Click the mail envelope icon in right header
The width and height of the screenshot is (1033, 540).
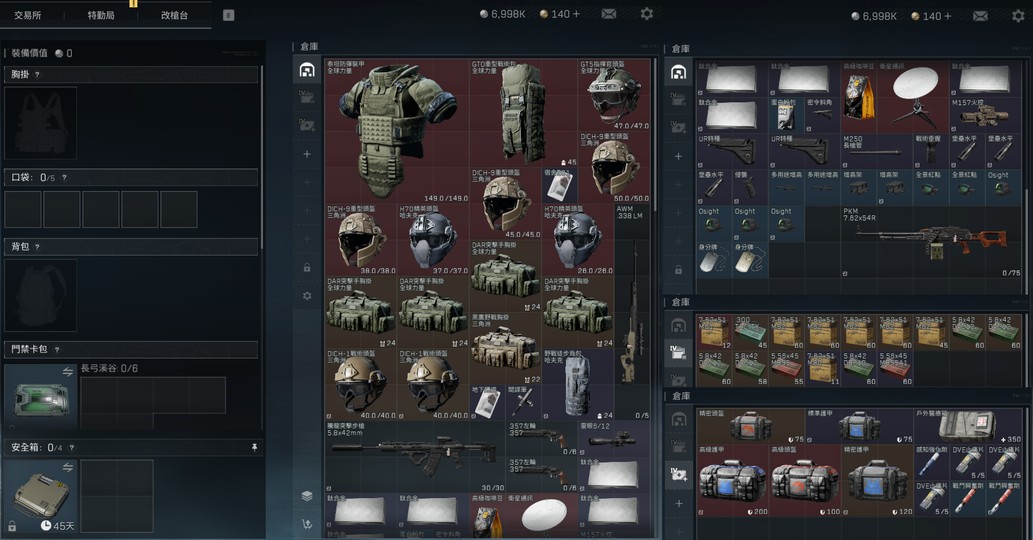coord(980,16)
